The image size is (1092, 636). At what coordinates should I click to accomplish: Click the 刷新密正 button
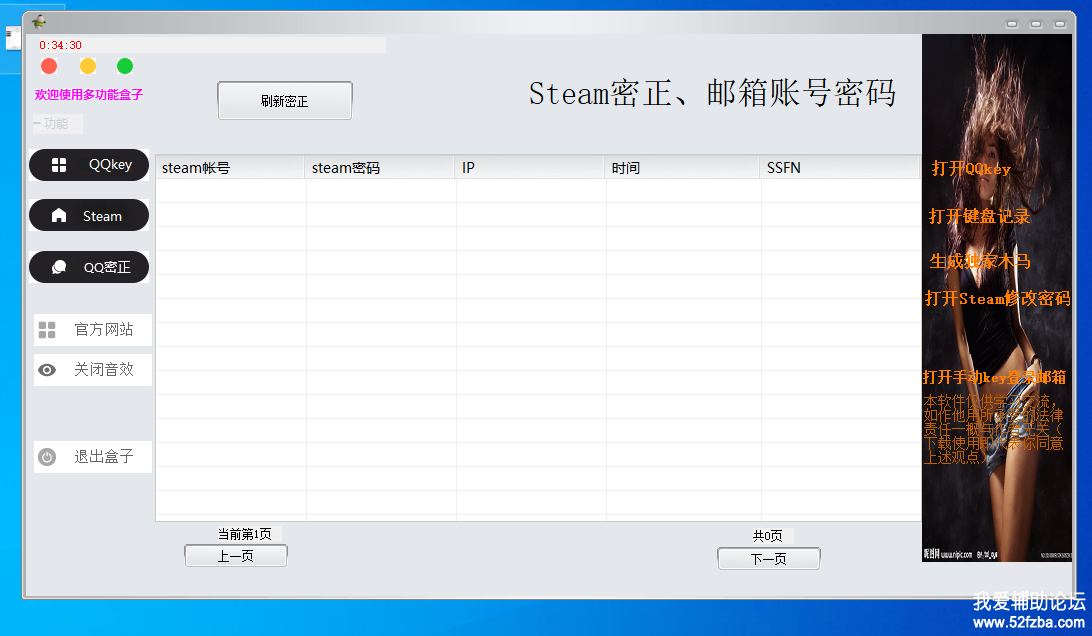tap(285, 101)
